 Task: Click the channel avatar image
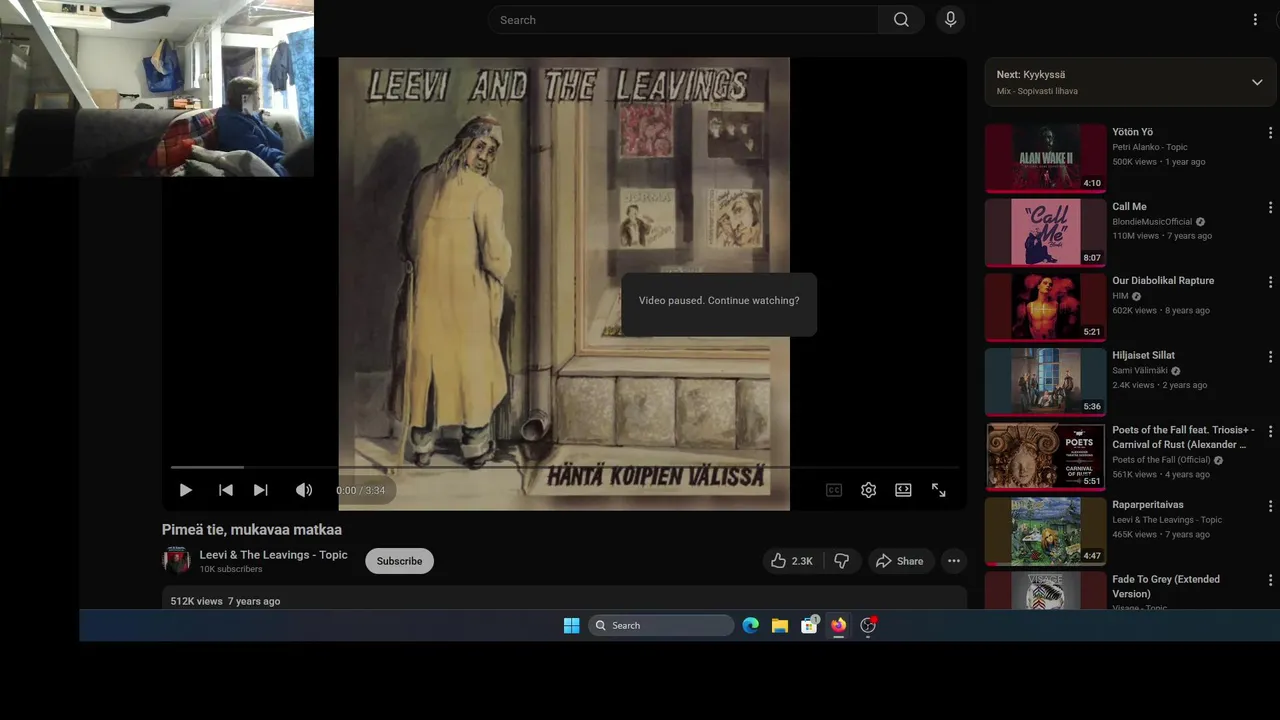coord(176,560)
